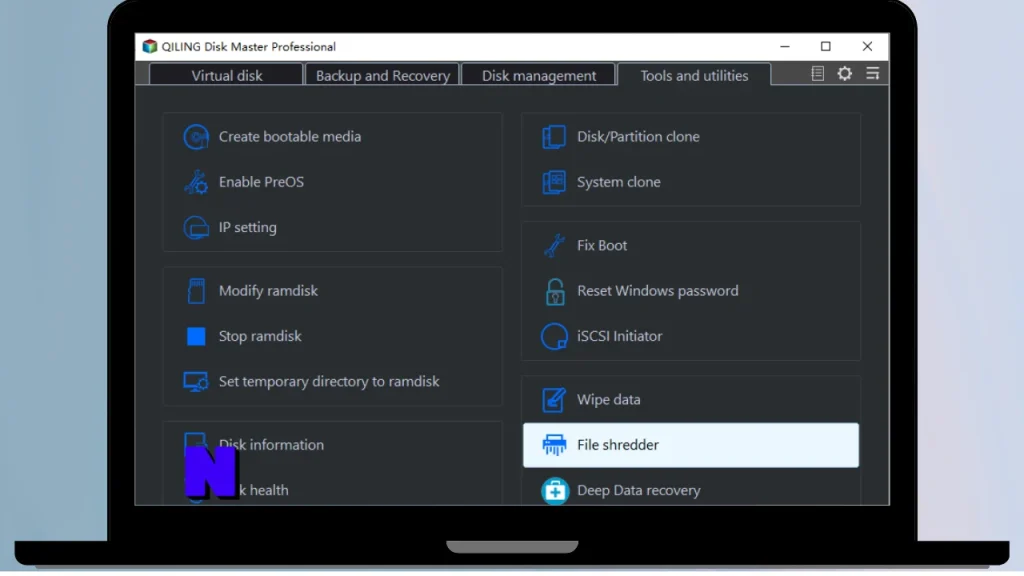Open the Deep Data recovery label

click(x=639, y=490)
